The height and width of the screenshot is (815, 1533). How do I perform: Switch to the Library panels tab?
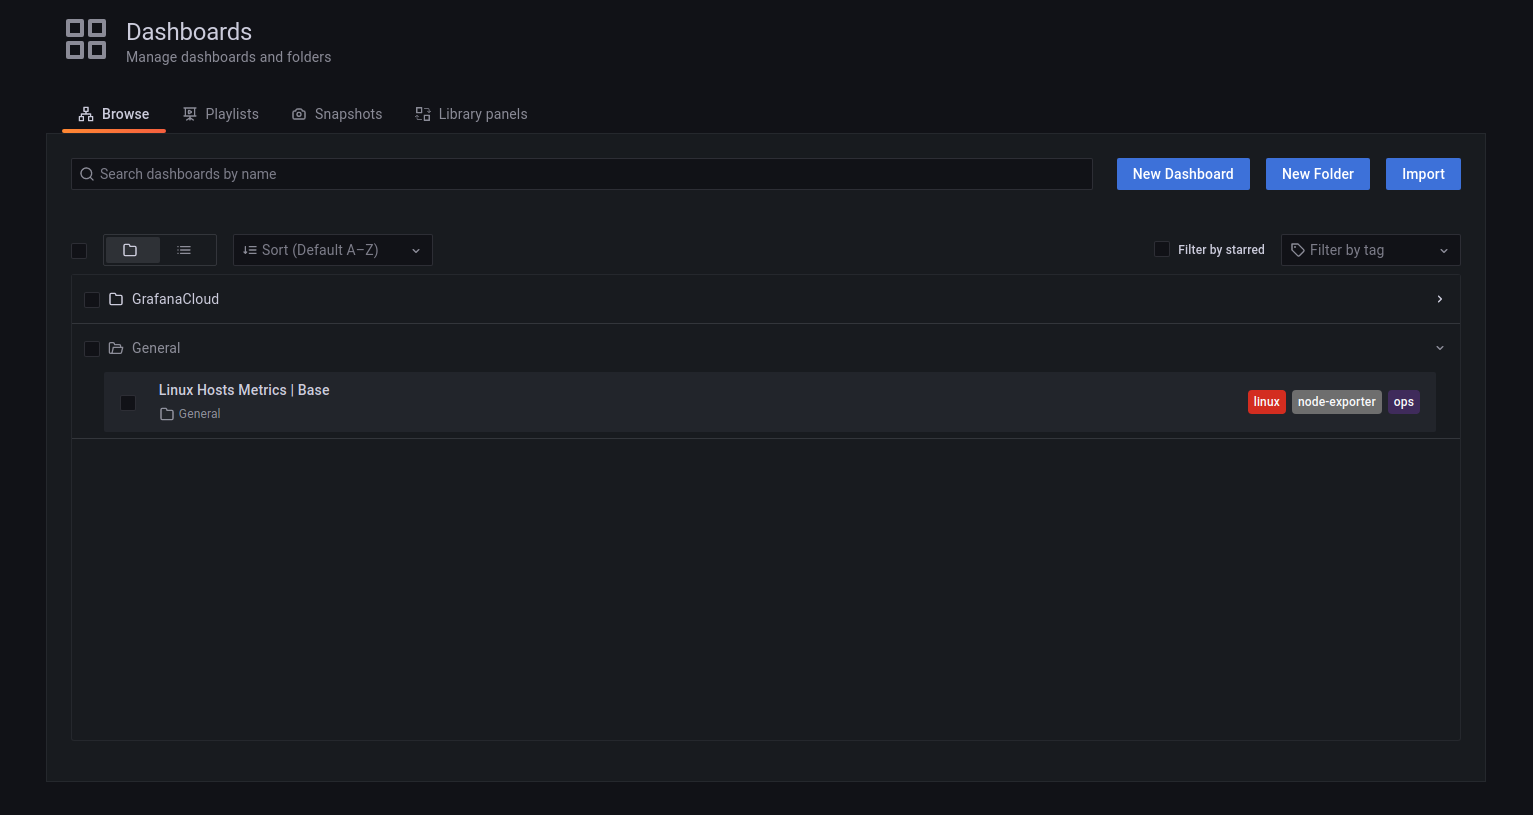coord(471,114)
